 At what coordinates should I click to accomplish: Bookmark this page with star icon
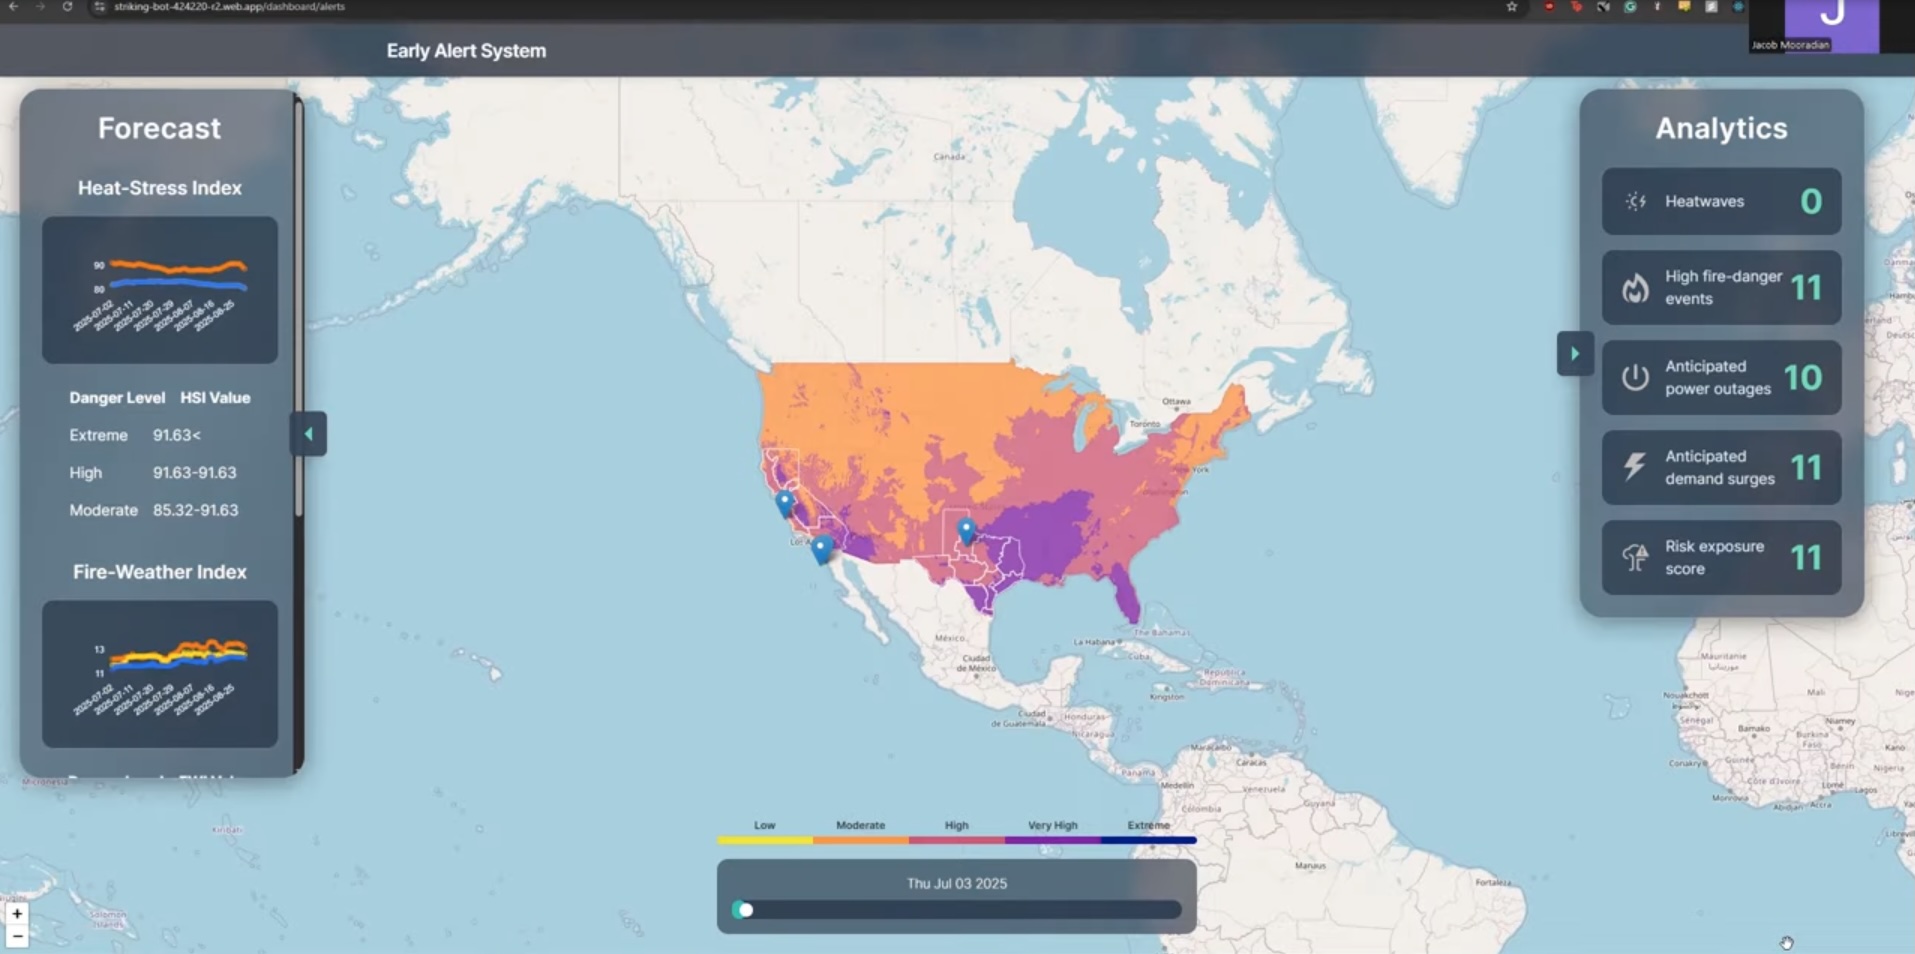click(x=1512, y=7)
